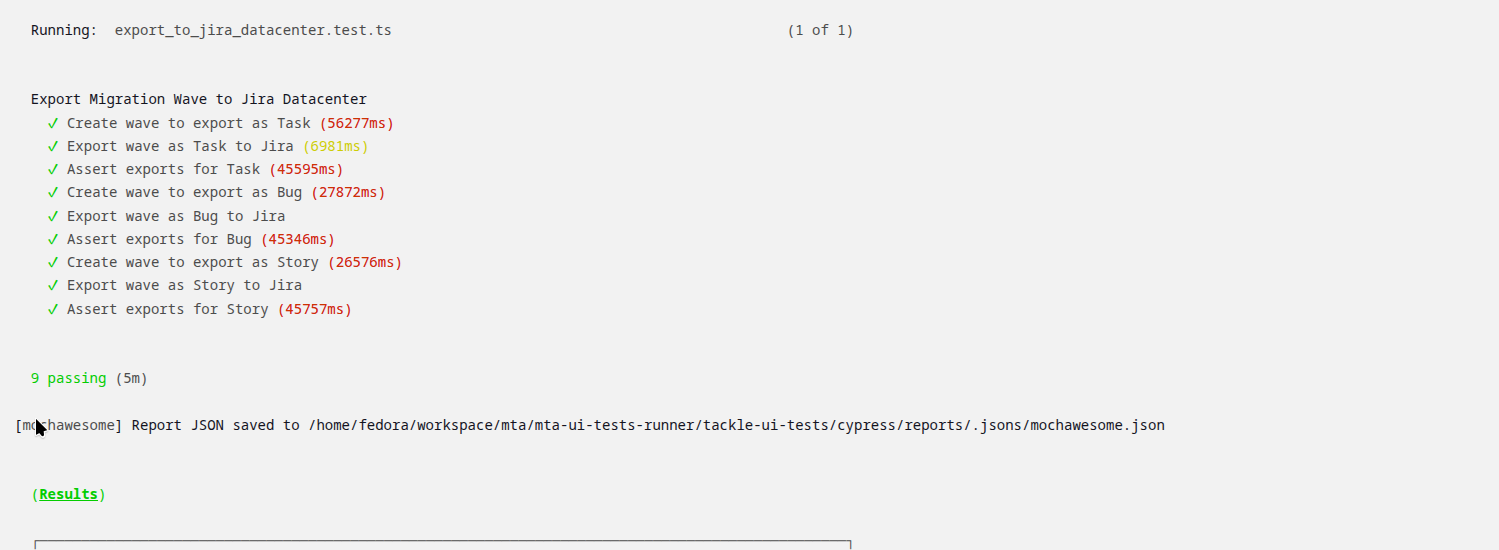Click checkmark next to Export wave as Task to Jira
This screenshot has height=550, width=1499.
(53, 146)
